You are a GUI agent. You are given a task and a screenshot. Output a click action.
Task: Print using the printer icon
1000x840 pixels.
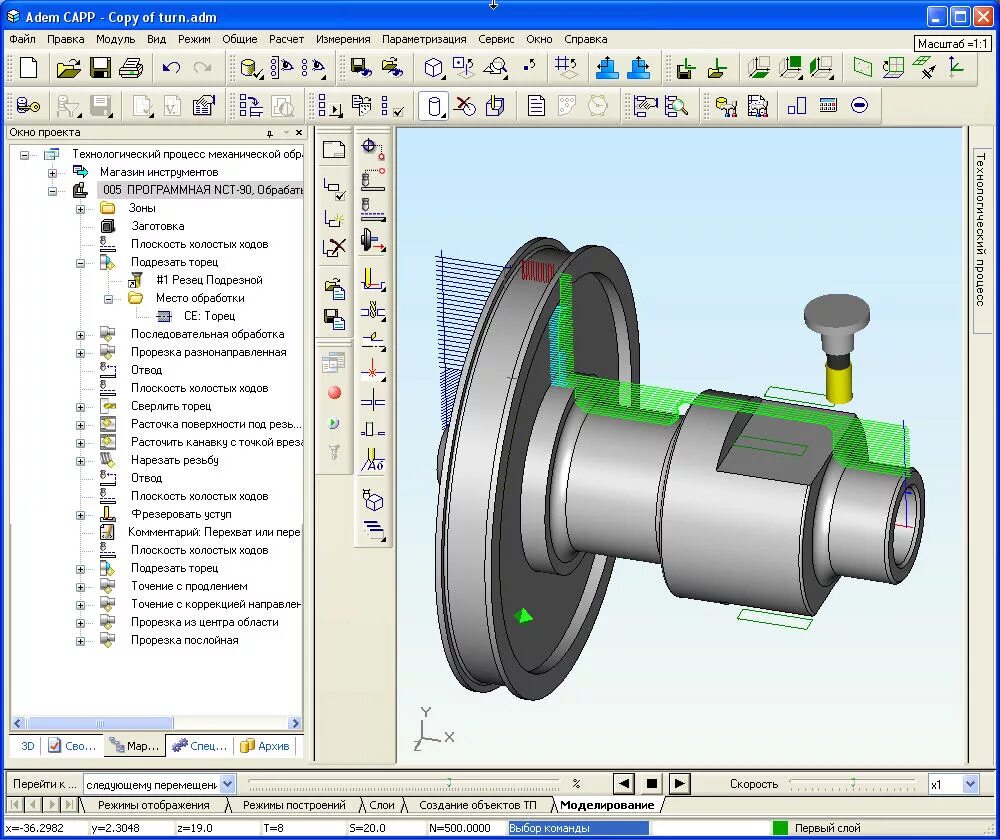tap(131, 68)
